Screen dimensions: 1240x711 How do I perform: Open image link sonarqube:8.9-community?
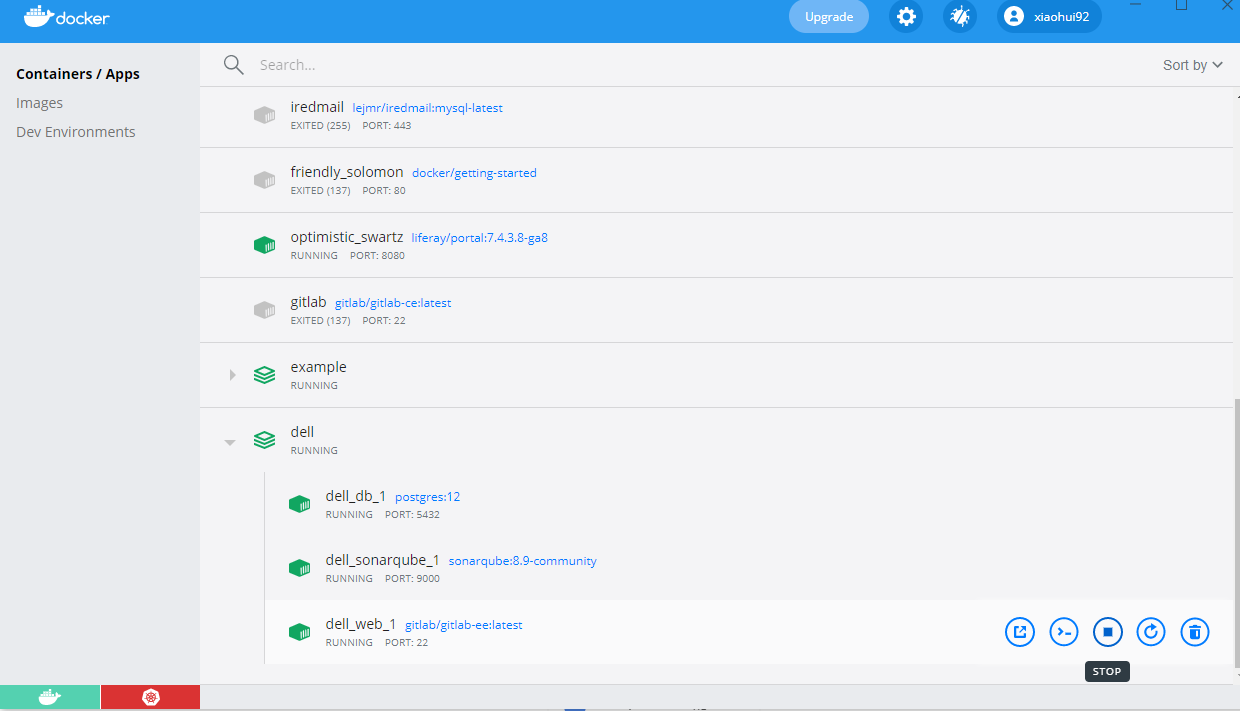(523, 561)
